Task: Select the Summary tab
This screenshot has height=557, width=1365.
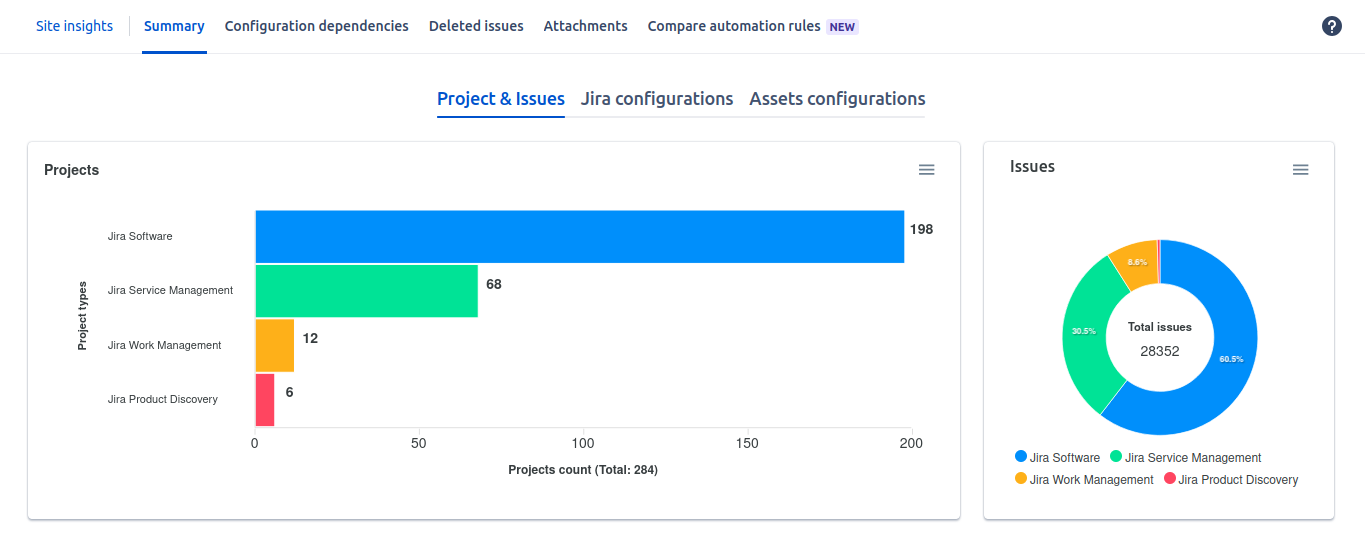Action: tap(174, 26)
